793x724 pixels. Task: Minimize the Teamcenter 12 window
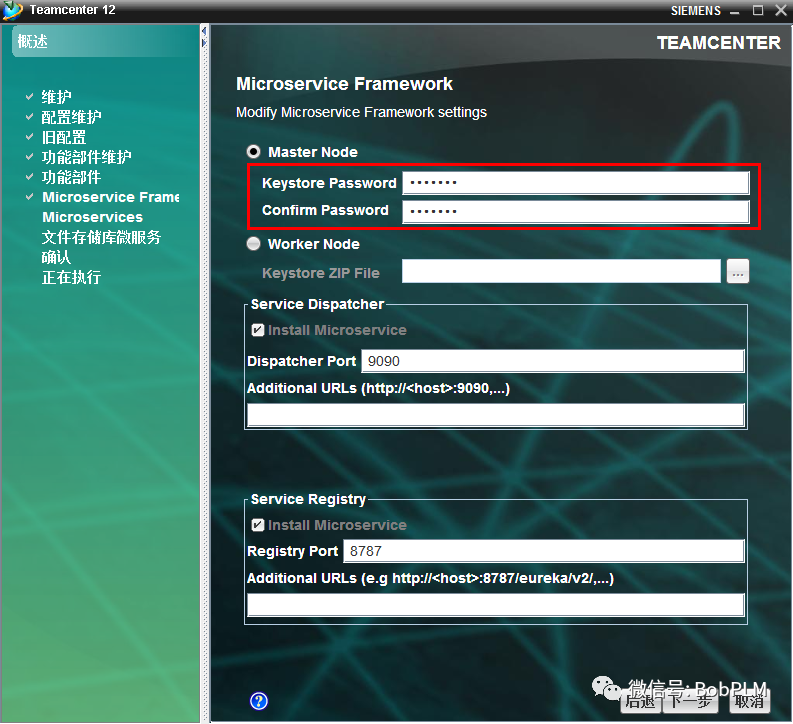pyautogui.click(x=735, y=11)
